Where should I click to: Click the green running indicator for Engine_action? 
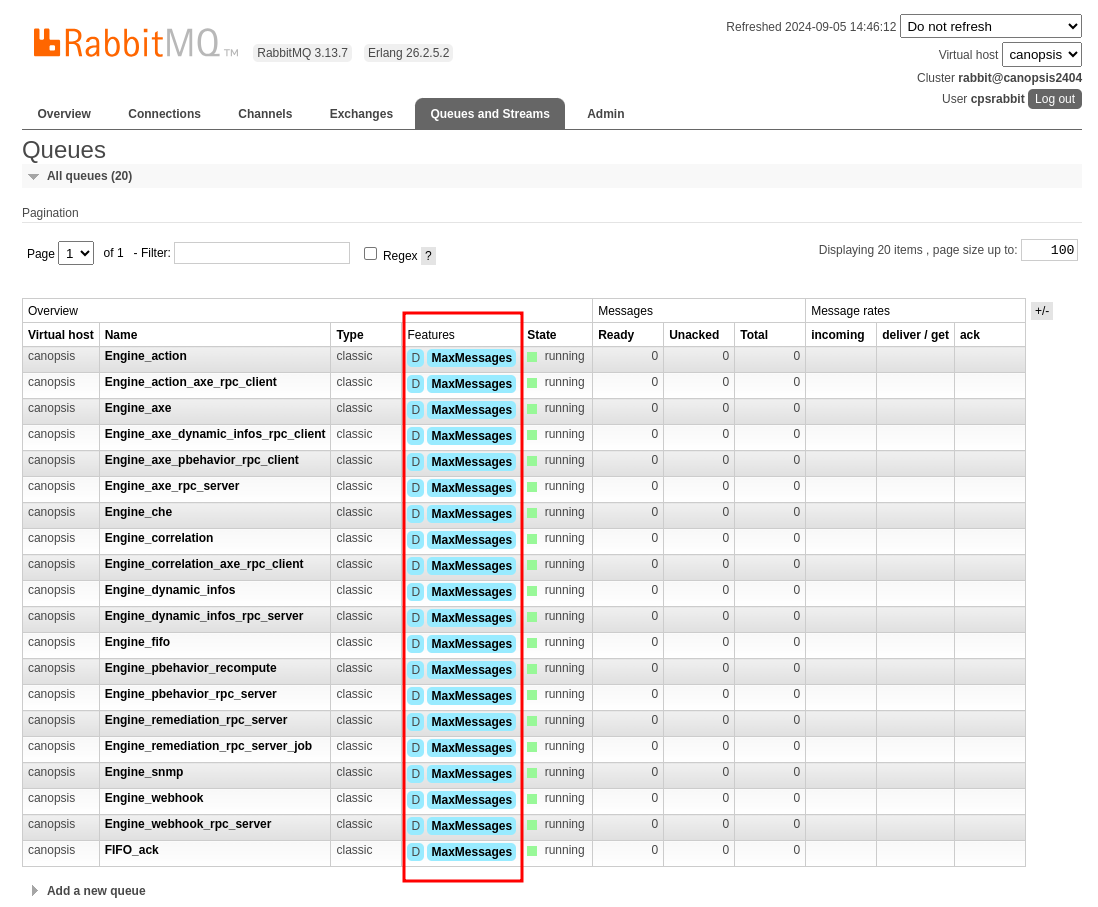coord(532,357)
